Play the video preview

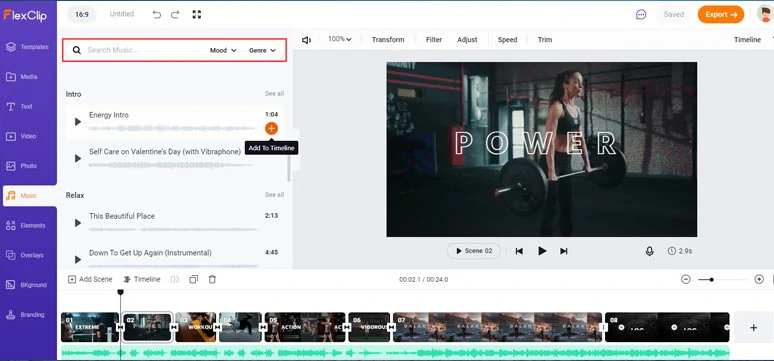[x=542, y=251]
